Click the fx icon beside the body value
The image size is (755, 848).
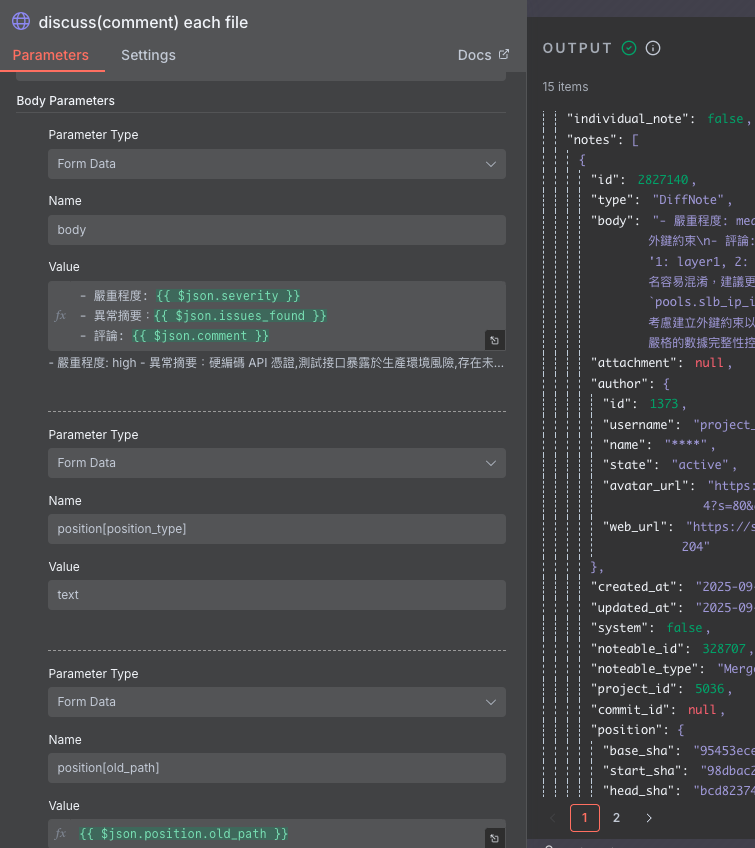coord(60,315)
